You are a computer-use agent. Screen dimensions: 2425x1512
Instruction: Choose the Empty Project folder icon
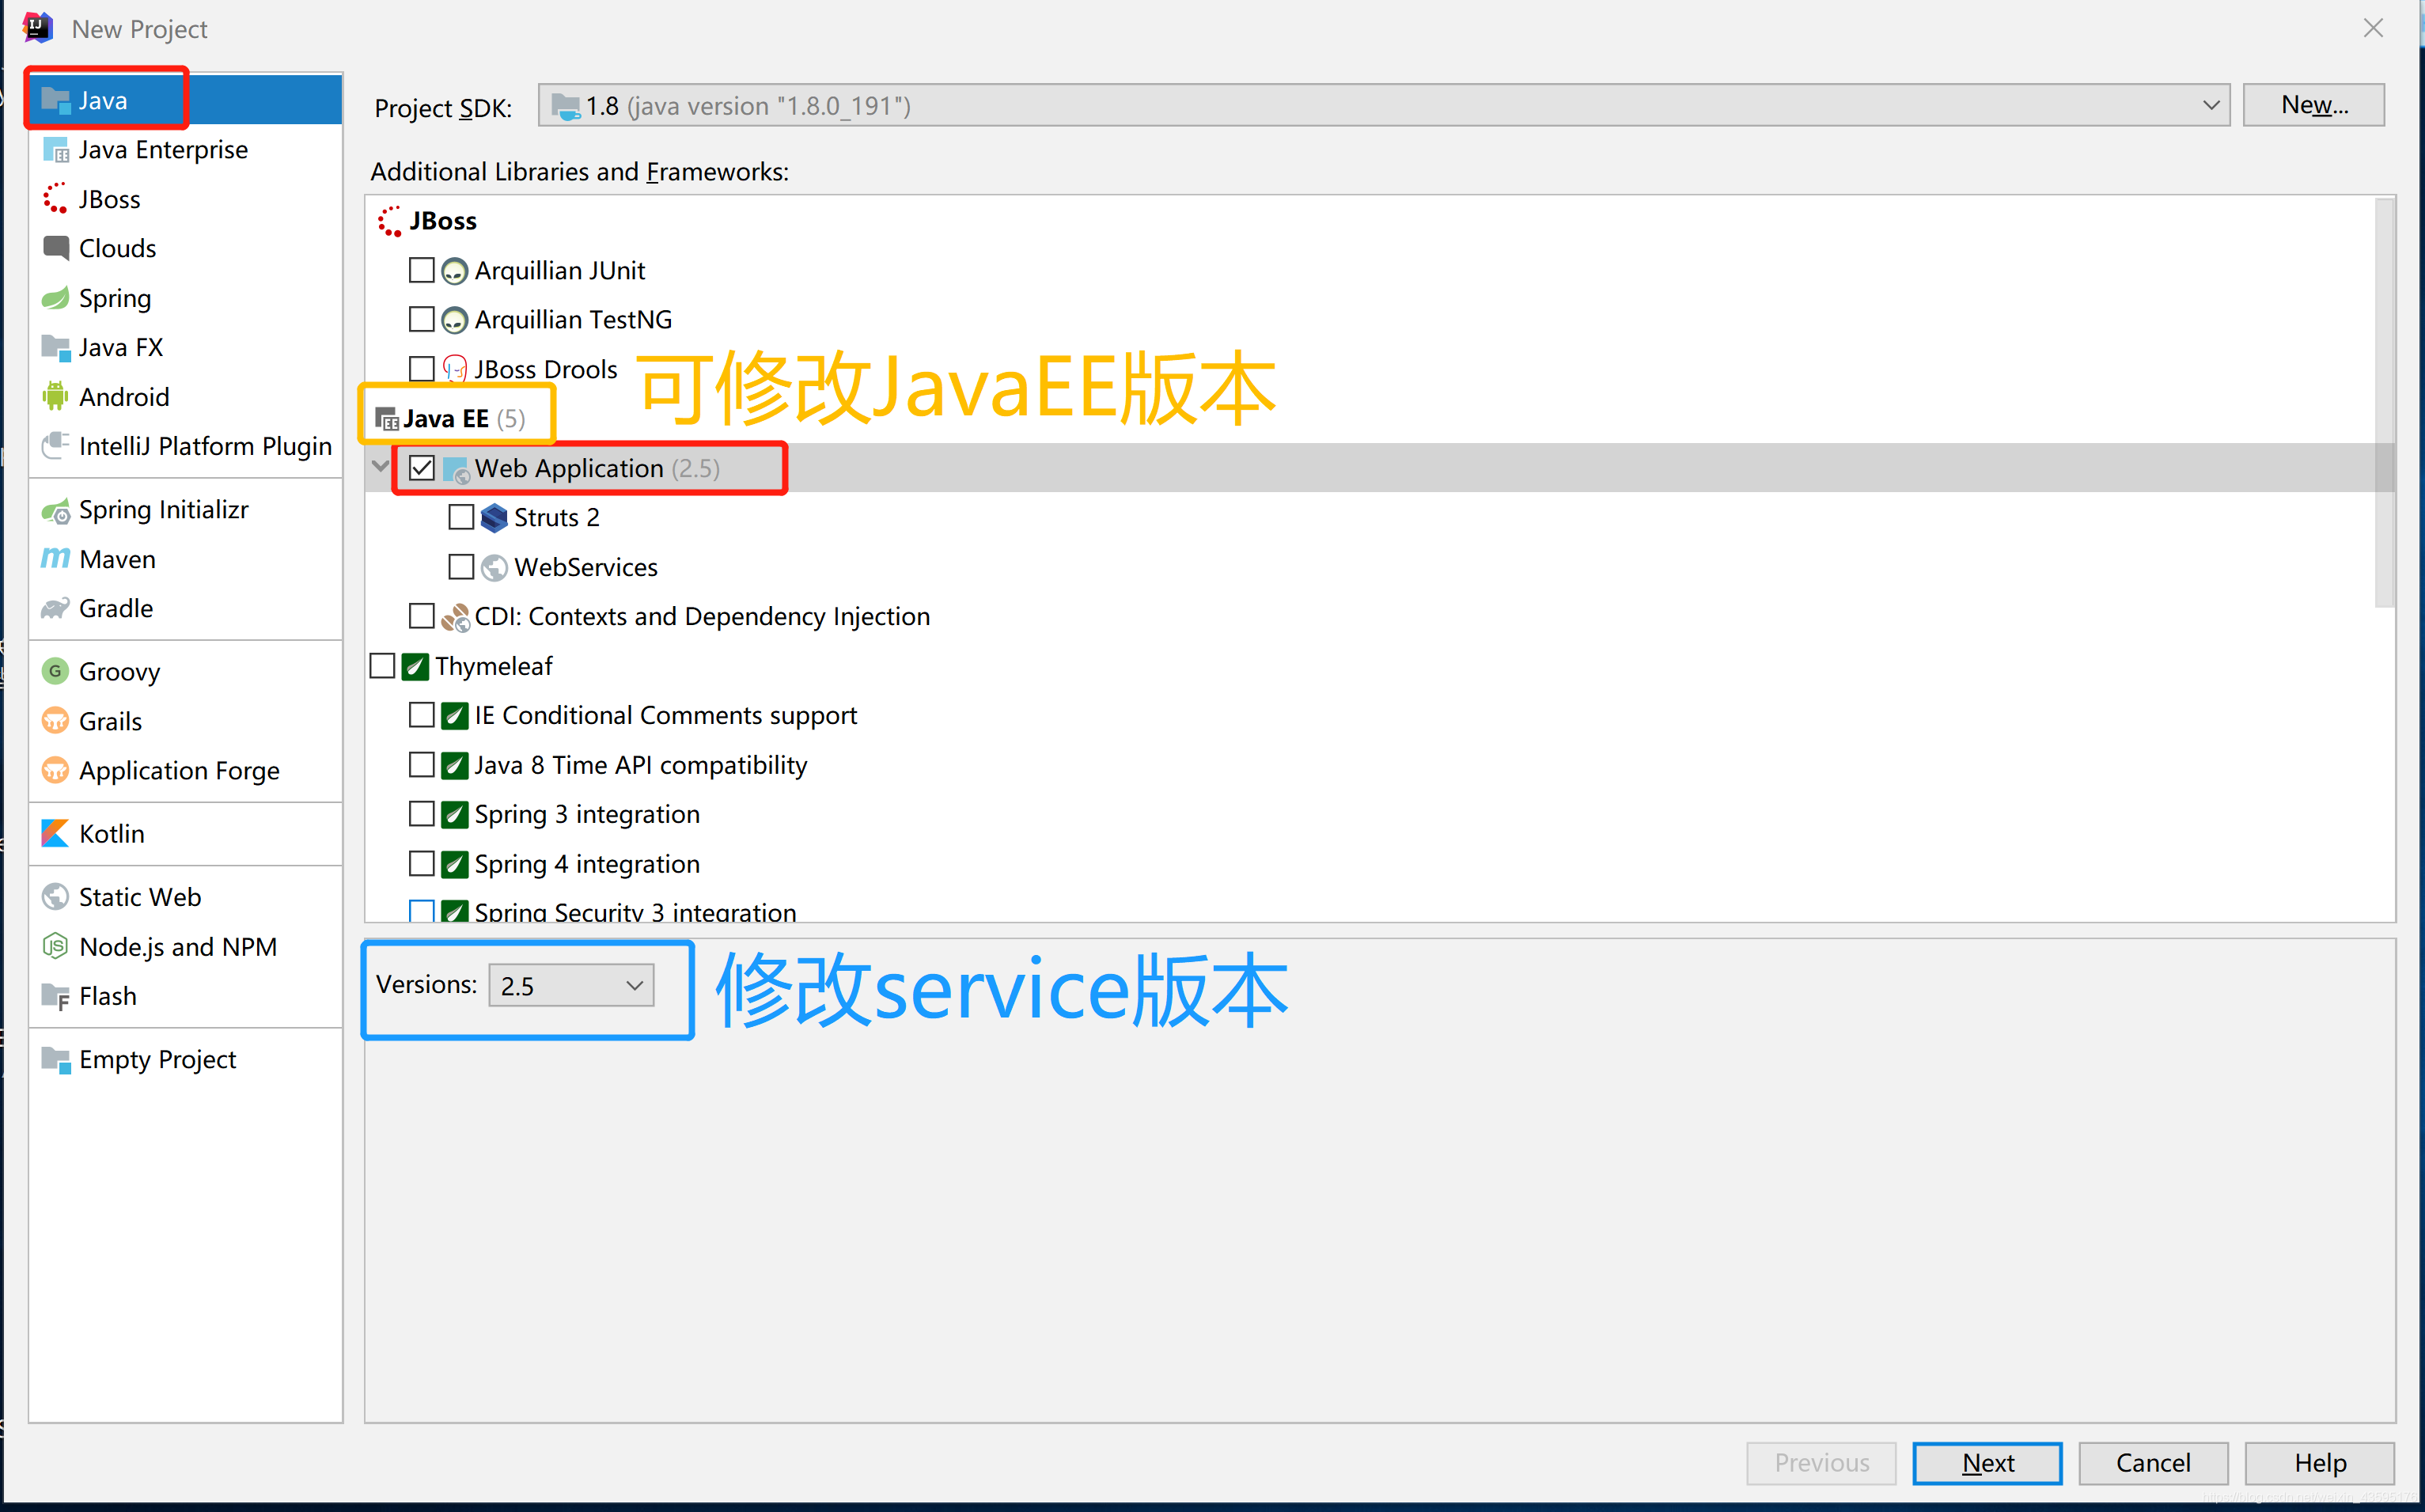point(56,1059)
